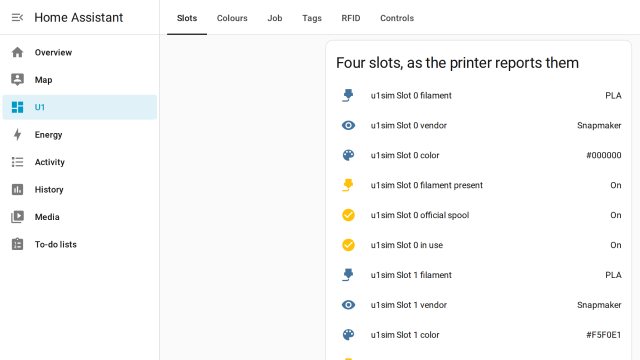Click the Slot 0 vendor value 'Snapmaker'
The width and height of the screenshot is (640, 360).
point(599,125)
